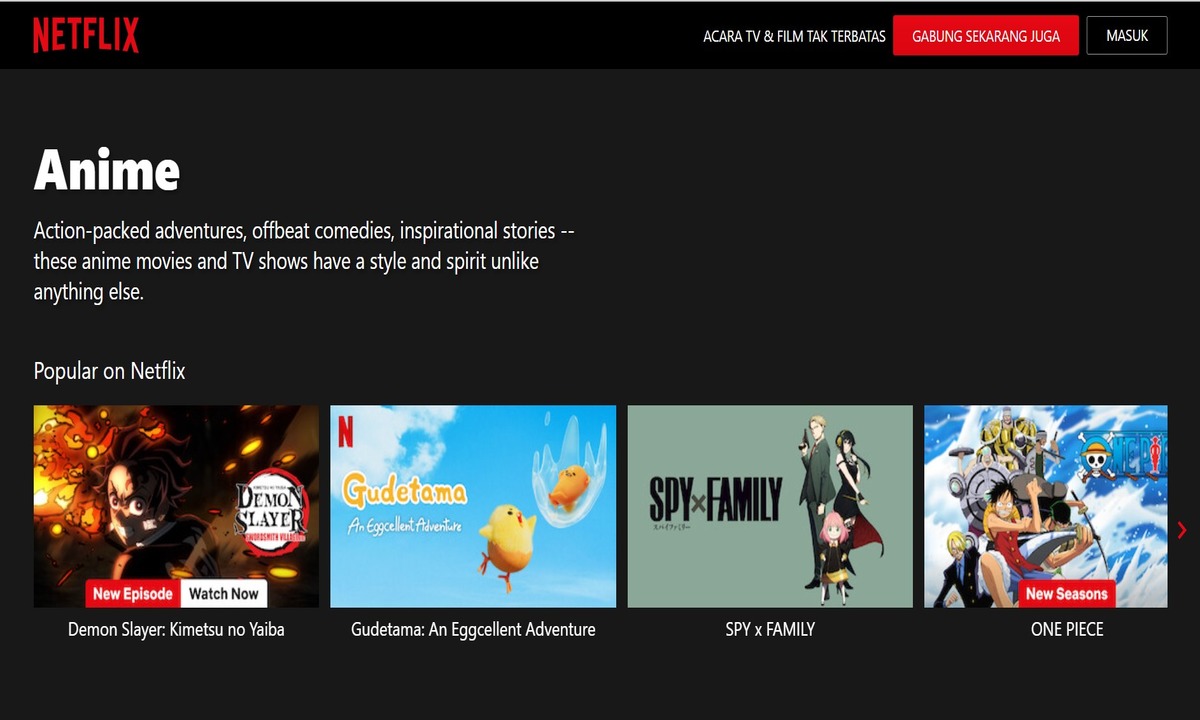Click the Masuk sign-in button

click(1127, 35)
